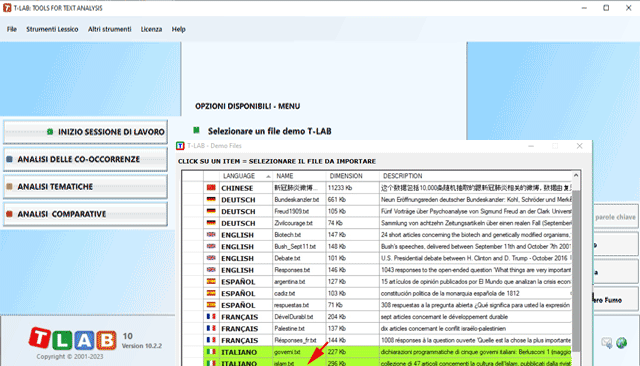
Task: Open the Strumenti Lessico menu
Action: 52,29
